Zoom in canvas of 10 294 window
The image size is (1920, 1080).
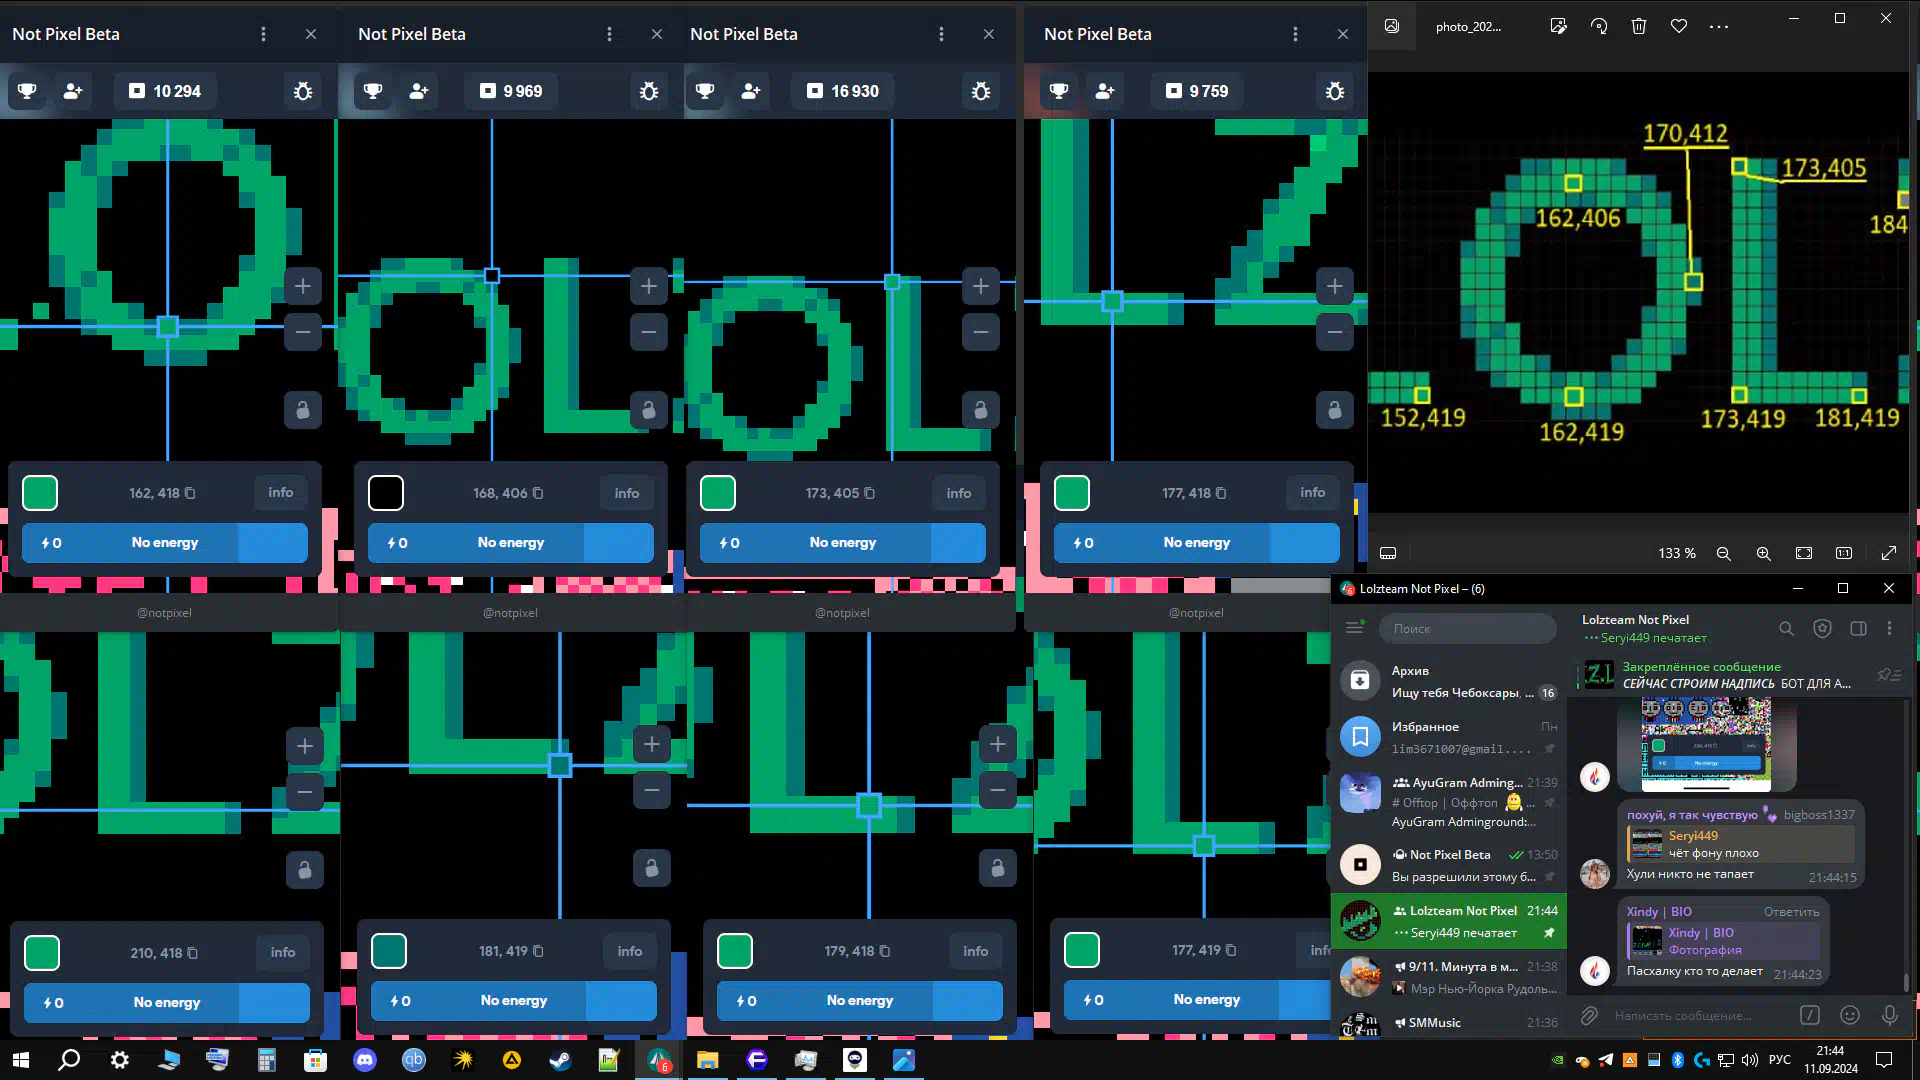click(303, 286)
